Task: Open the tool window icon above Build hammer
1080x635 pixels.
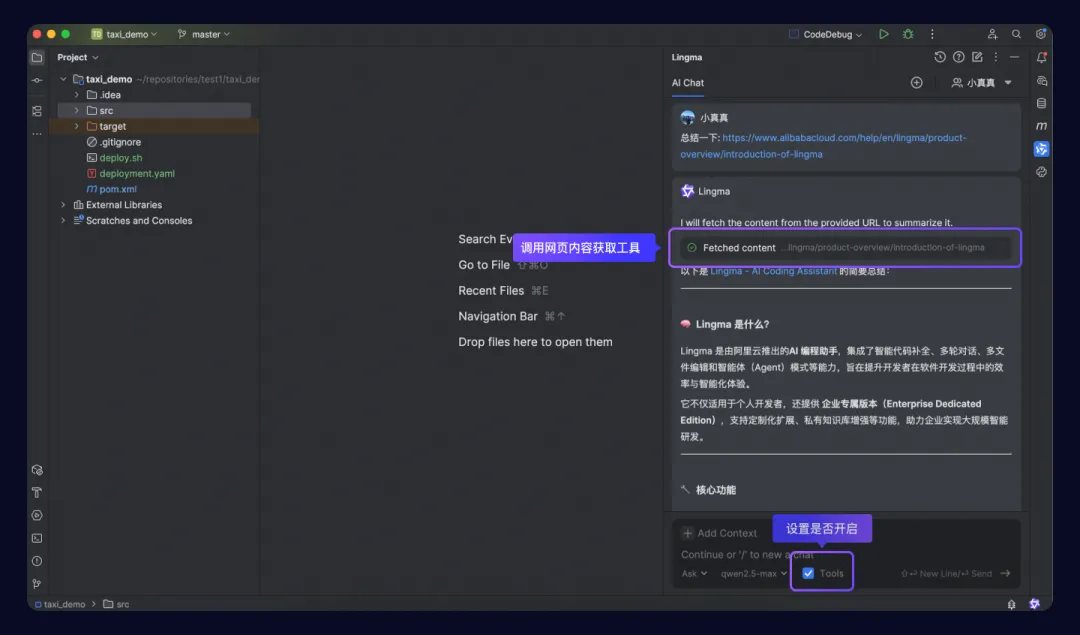Action: (37, 470)
